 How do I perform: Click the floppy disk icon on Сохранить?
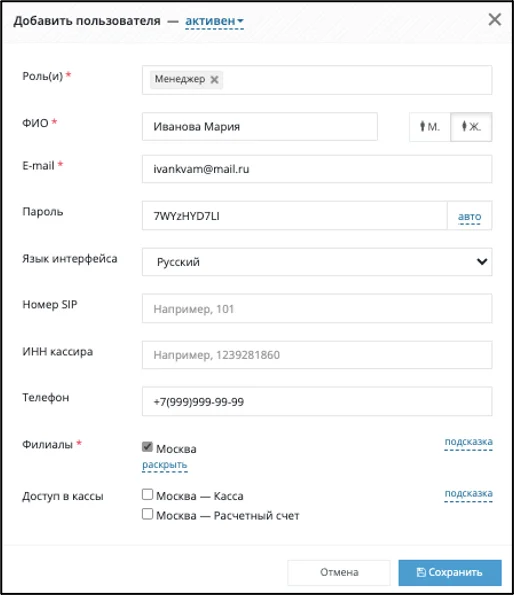pos(421,572)
